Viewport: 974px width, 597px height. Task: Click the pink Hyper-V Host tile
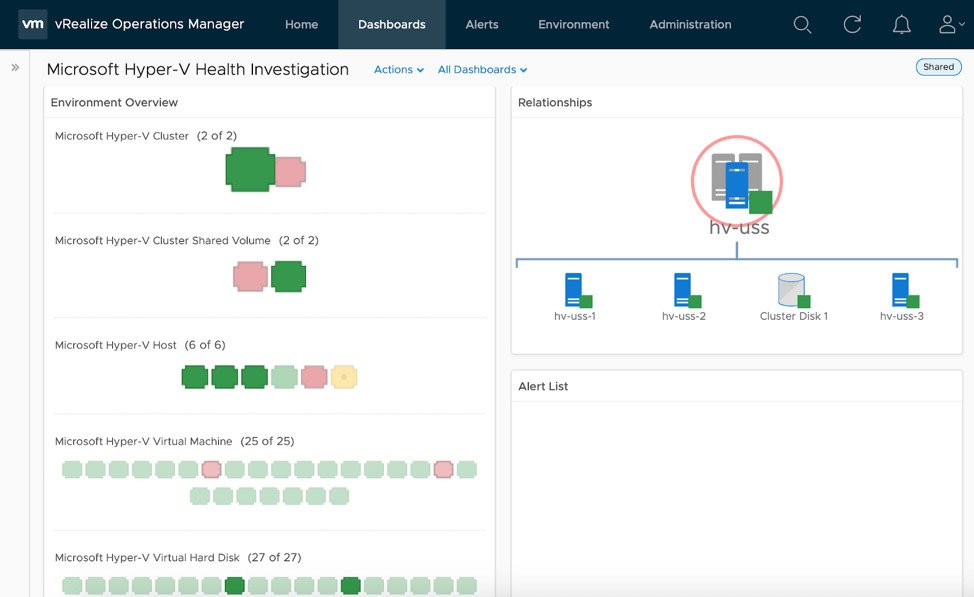pyautogui.click(x=314, y=377)
